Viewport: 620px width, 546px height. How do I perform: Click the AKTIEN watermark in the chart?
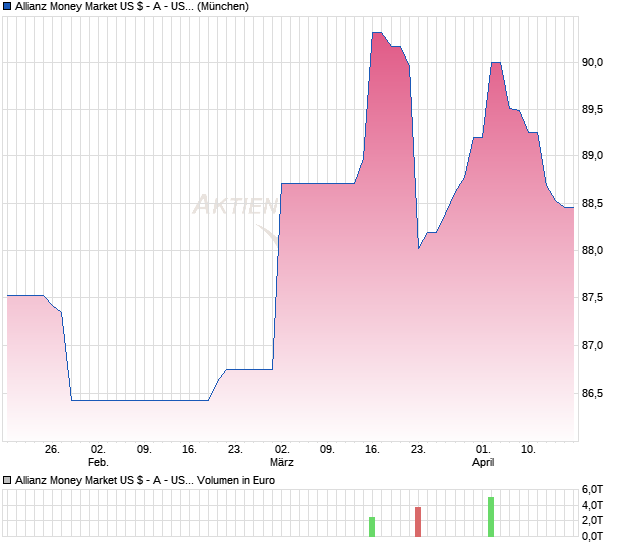point(234,206)
